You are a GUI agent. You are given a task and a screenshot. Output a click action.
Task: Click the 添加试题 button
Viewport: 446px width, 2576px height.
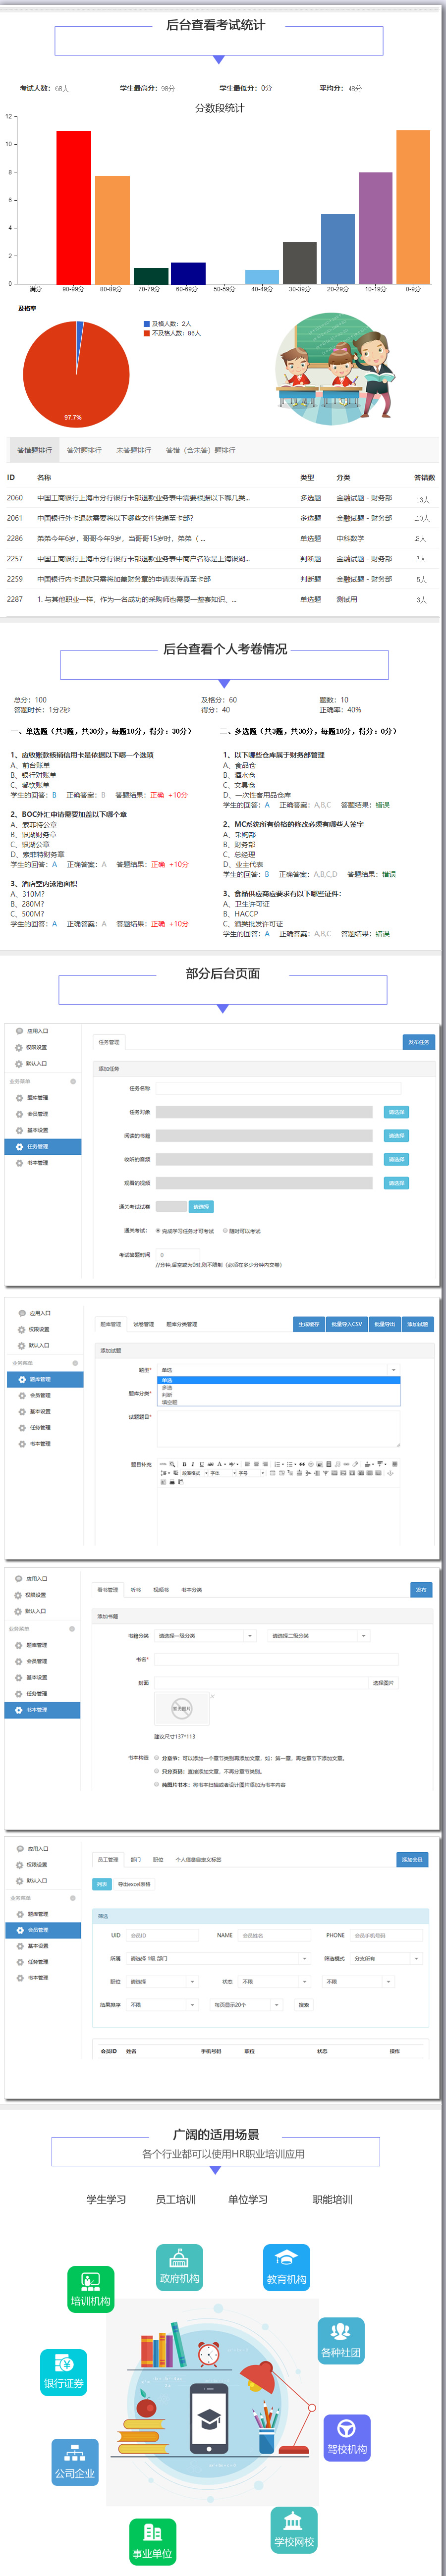417,1324
